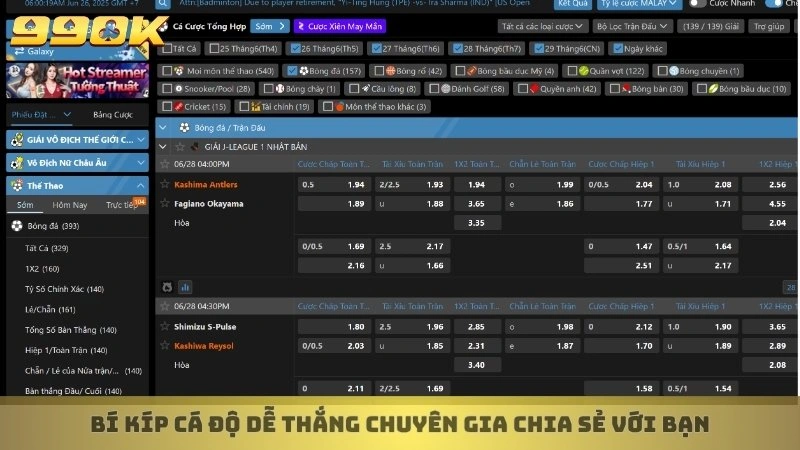Expand the Bộ Lọc Trận Đấu dropdown
Viewport: 800px width, 450px height.
click(x=630, y=26)
